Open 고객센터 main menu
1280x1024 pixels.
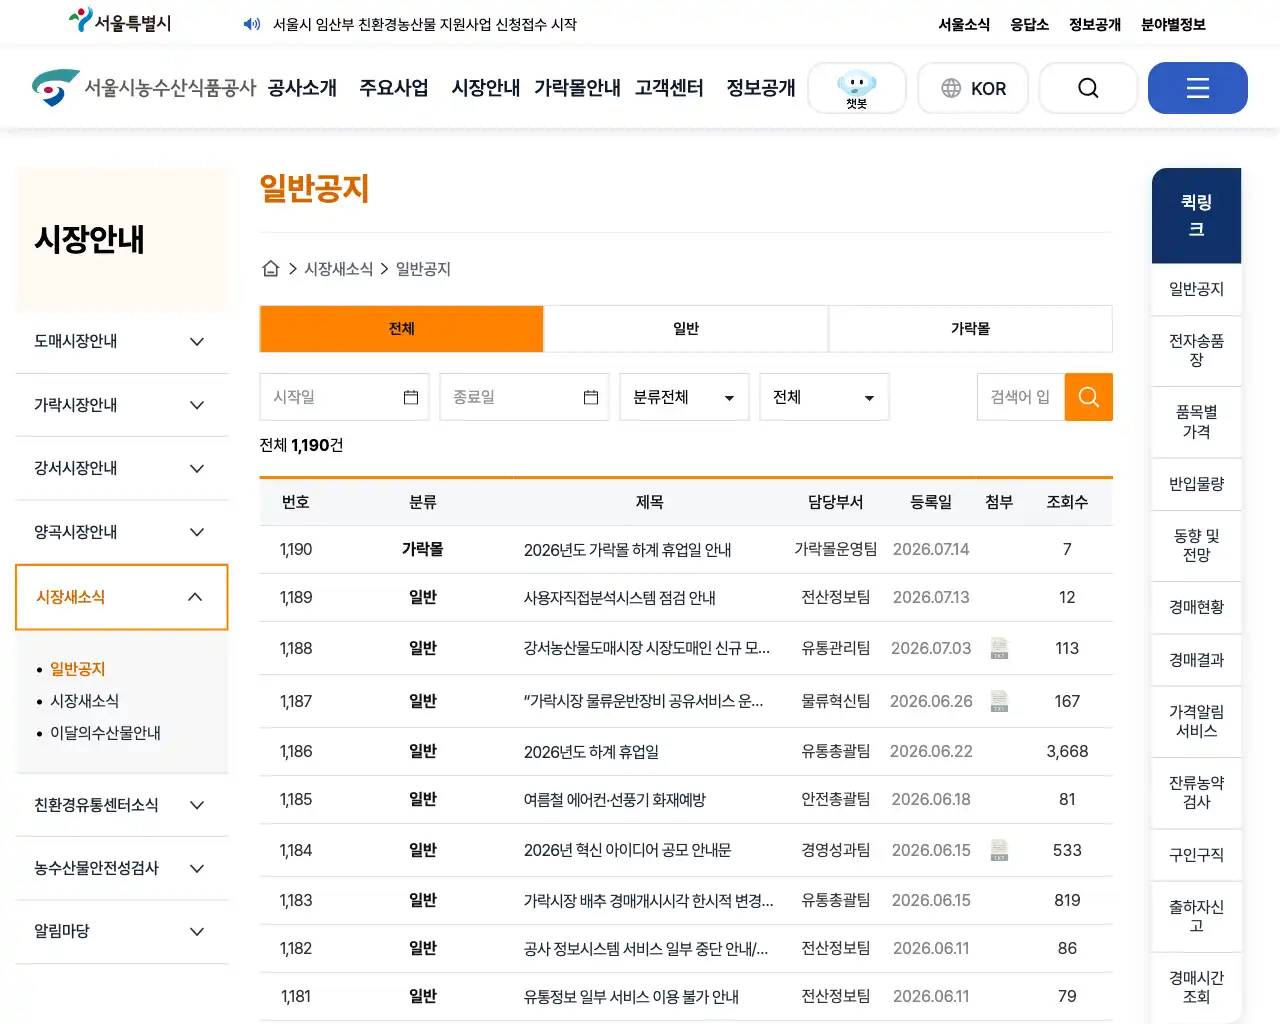coord(669,88)
